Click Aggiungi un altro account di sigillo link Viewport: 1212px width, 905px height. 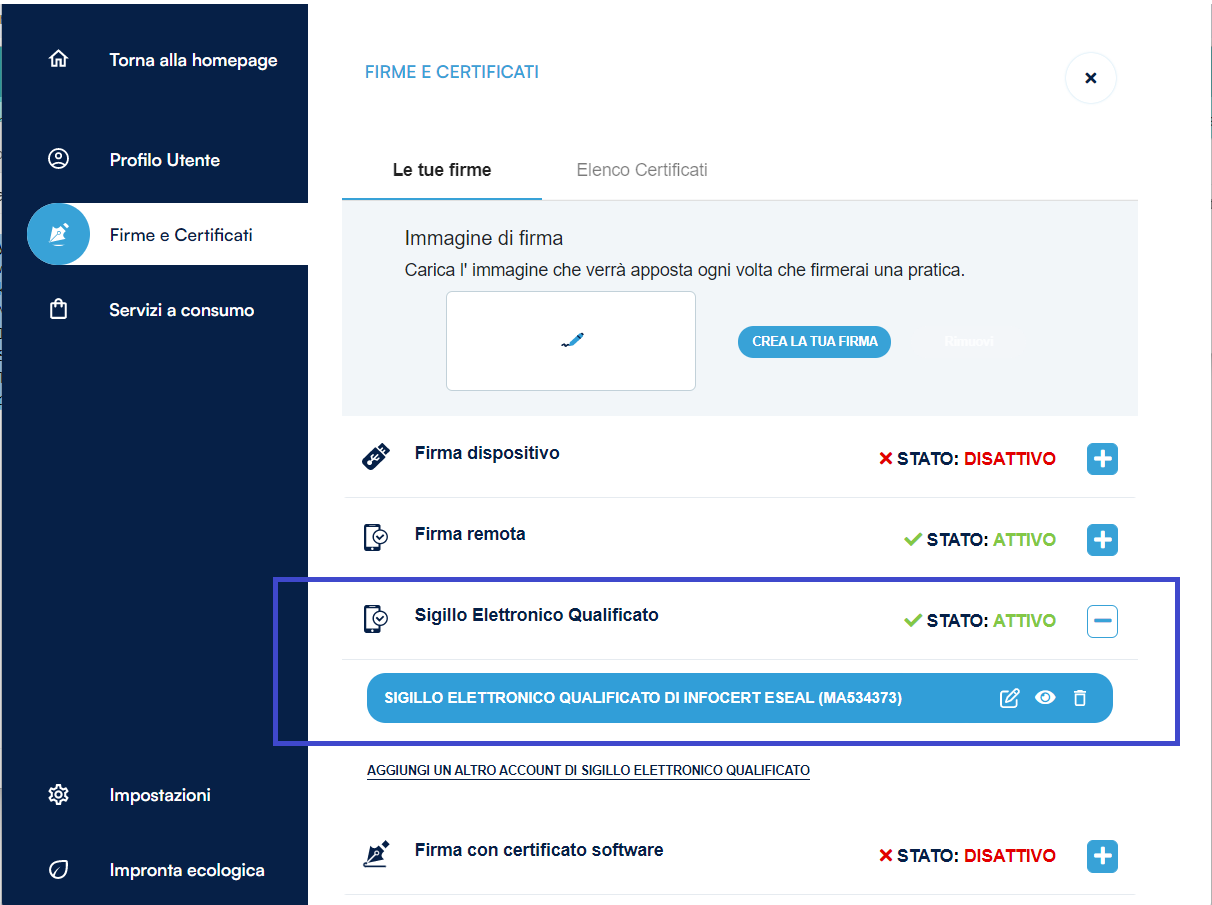(588, 771)
